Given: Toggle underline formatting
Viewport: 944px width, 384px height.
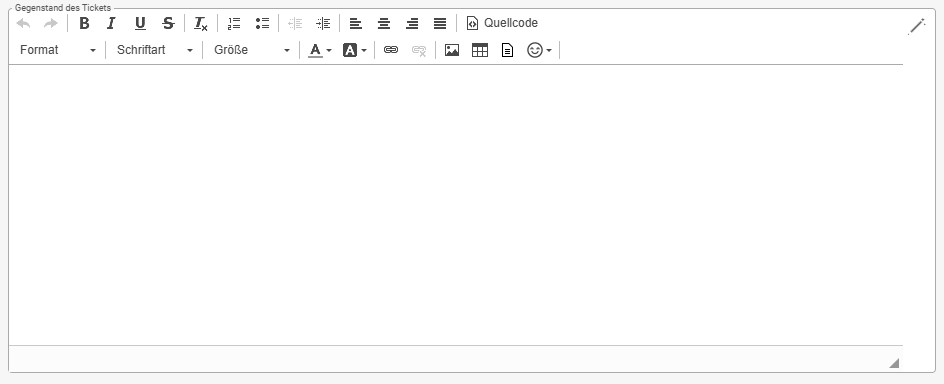Looking at the screenshot, I should 140,23.
